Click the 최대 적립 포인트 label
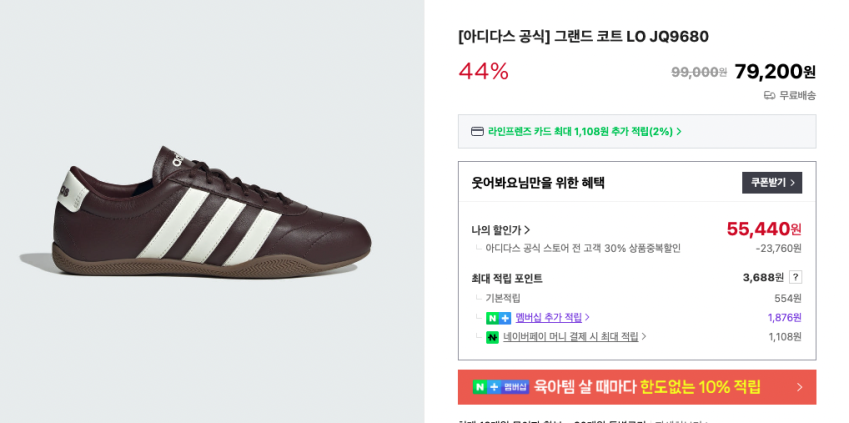The height and width of the screenshot is (423, 849). [507, 278]
